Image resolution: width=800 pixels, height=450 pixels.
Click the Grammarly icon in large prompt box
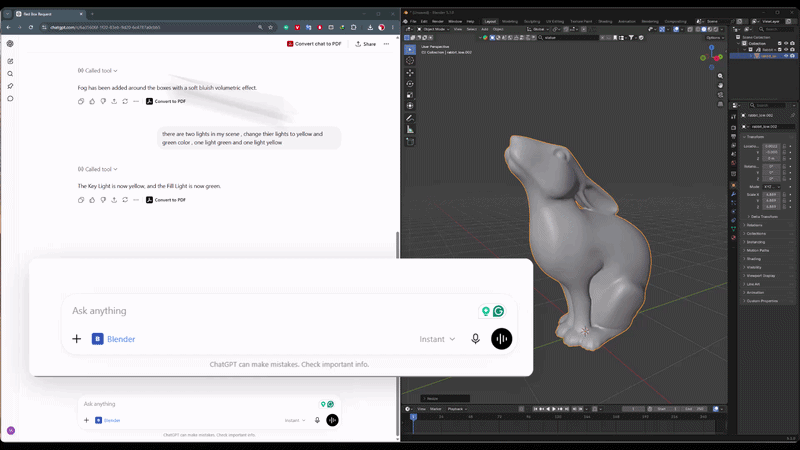(498, 311)
